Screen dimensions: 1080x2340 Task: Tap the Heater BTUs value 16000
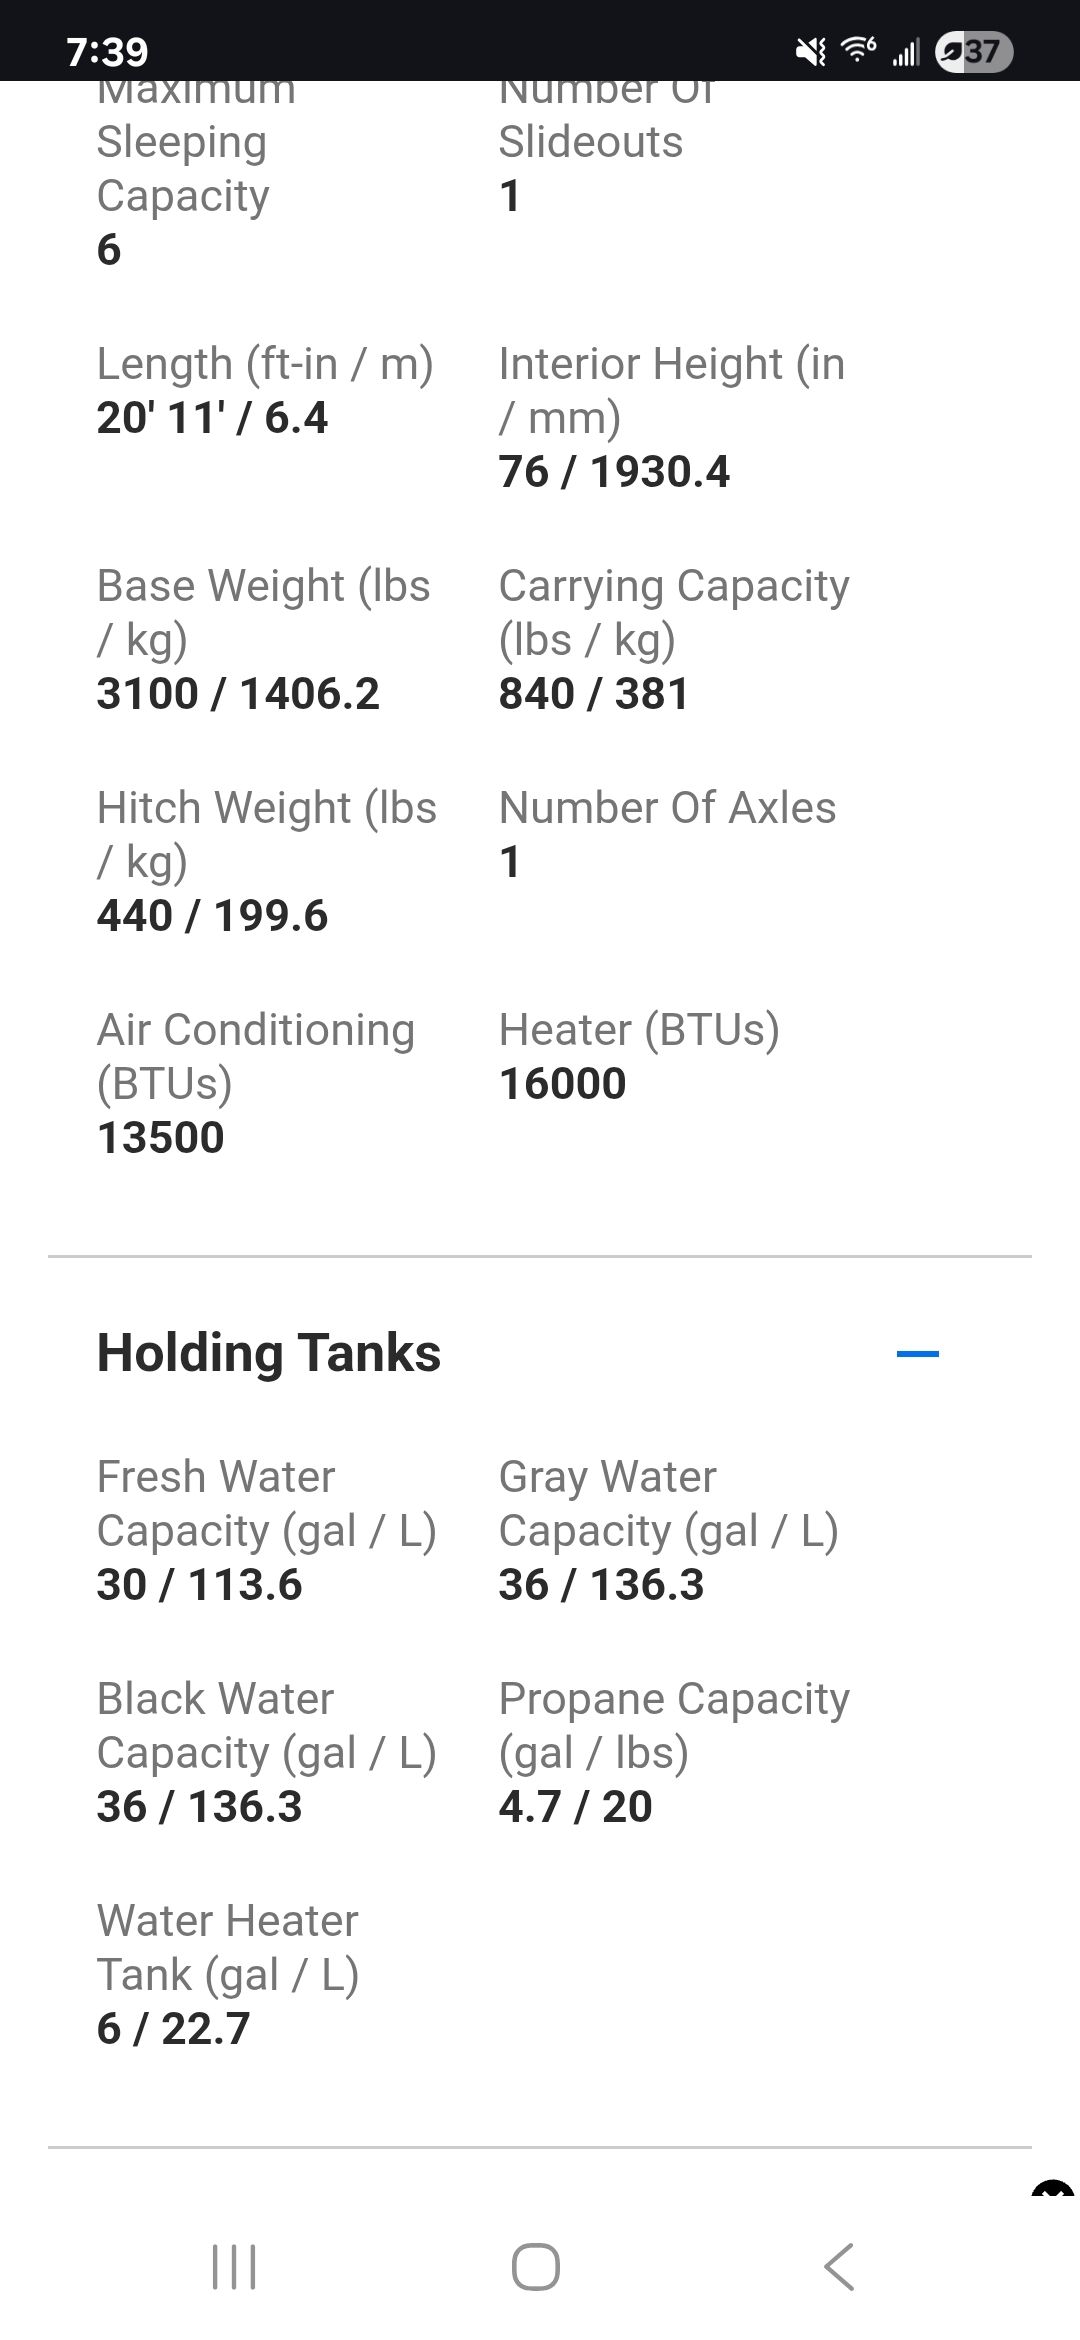(563, 1084)
